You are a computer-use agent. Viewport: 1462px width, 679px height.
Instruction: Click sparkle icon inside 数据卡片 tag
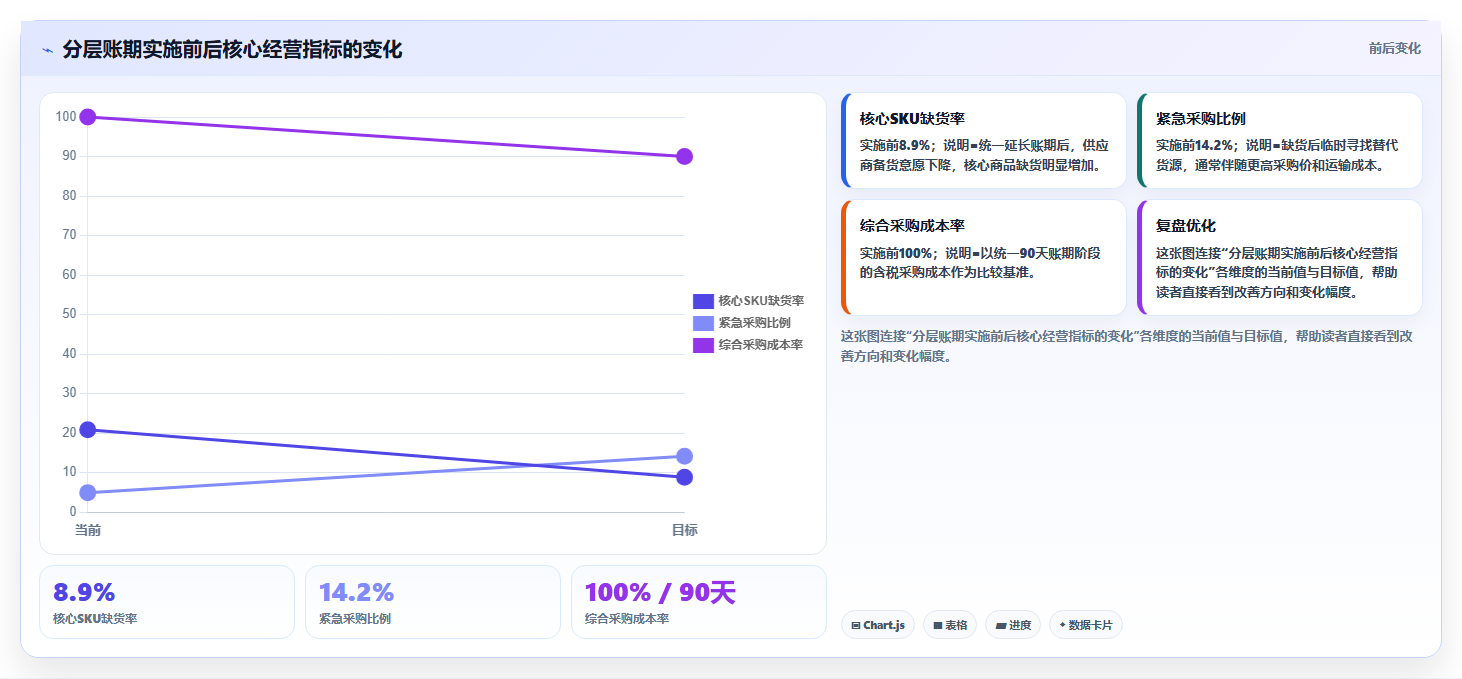pyautogui.click(x=1062, y=625)
